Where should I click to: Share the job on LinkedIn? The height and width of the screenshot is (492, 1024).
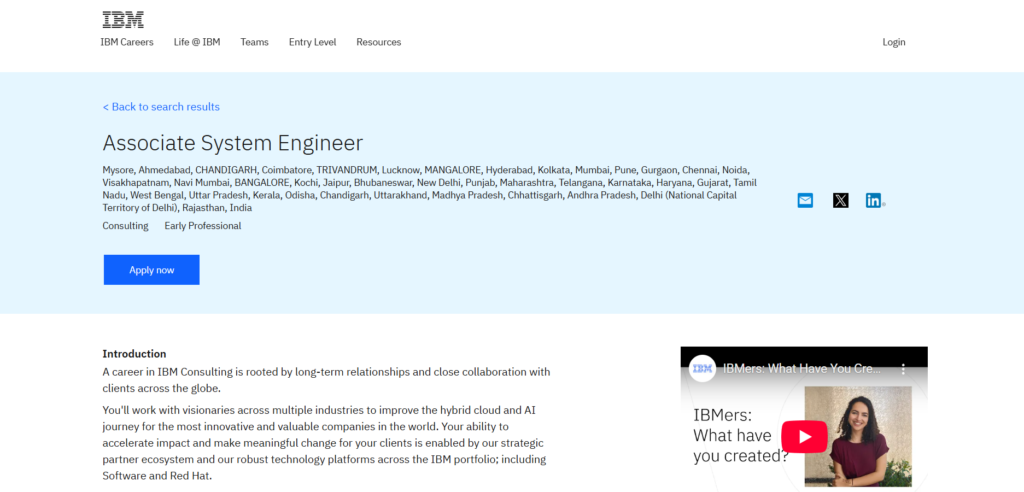click(x=874, y=200)
